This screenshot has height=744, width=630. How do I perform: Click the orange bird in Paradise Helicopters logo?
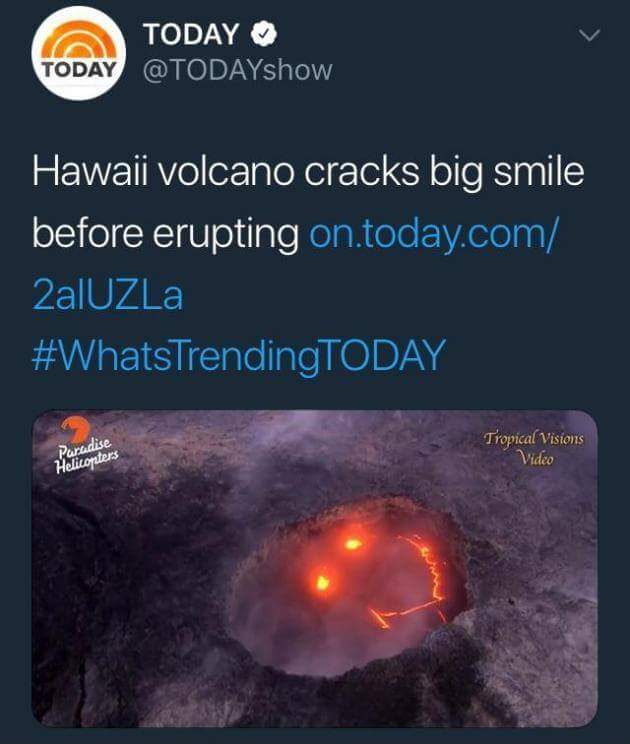[x=75, y=429]
